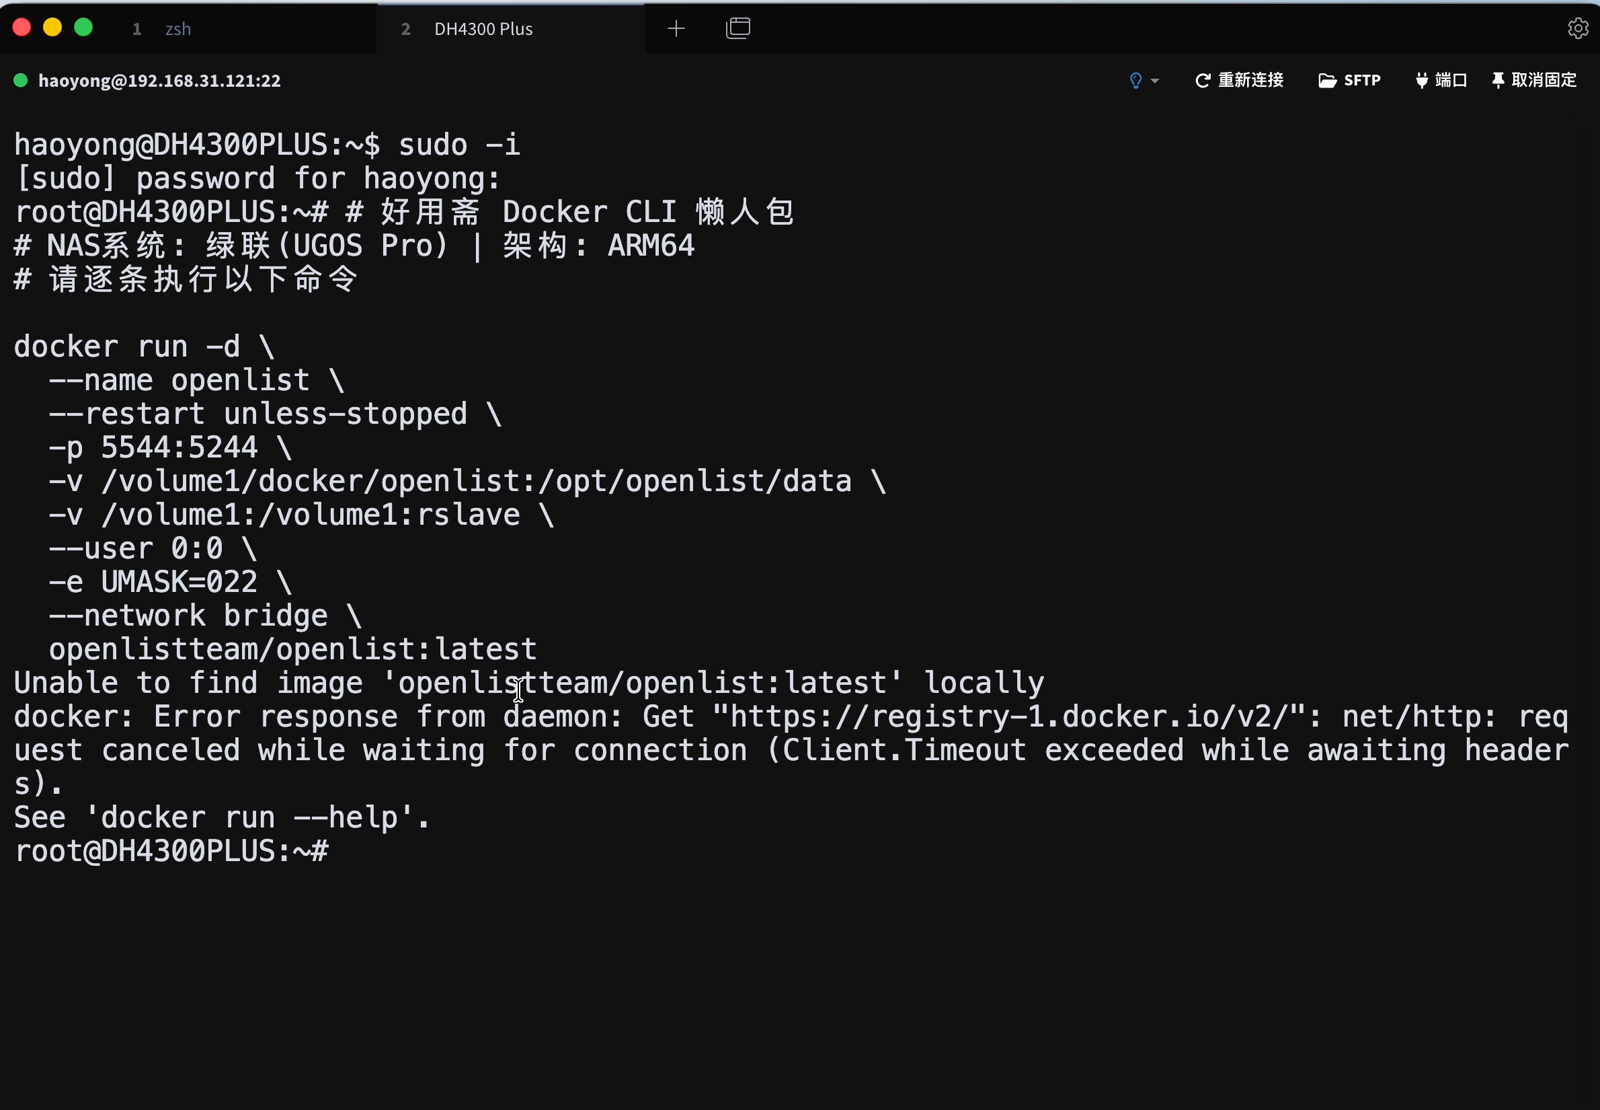Open 端口 port forwarding
The height and width of the screenshot is (1110, 1600).
(1441, 80)
